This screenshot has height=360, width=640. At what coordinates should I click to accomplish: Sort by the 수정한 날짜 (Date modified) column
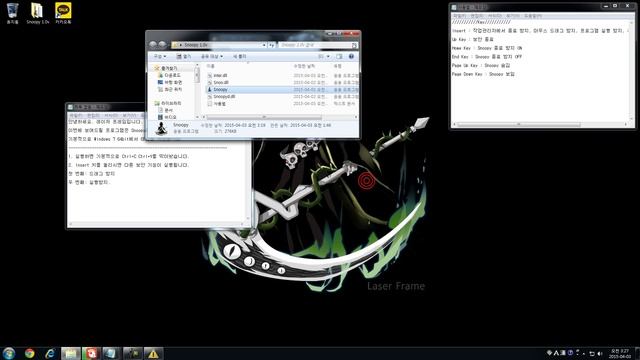(304, 66)
